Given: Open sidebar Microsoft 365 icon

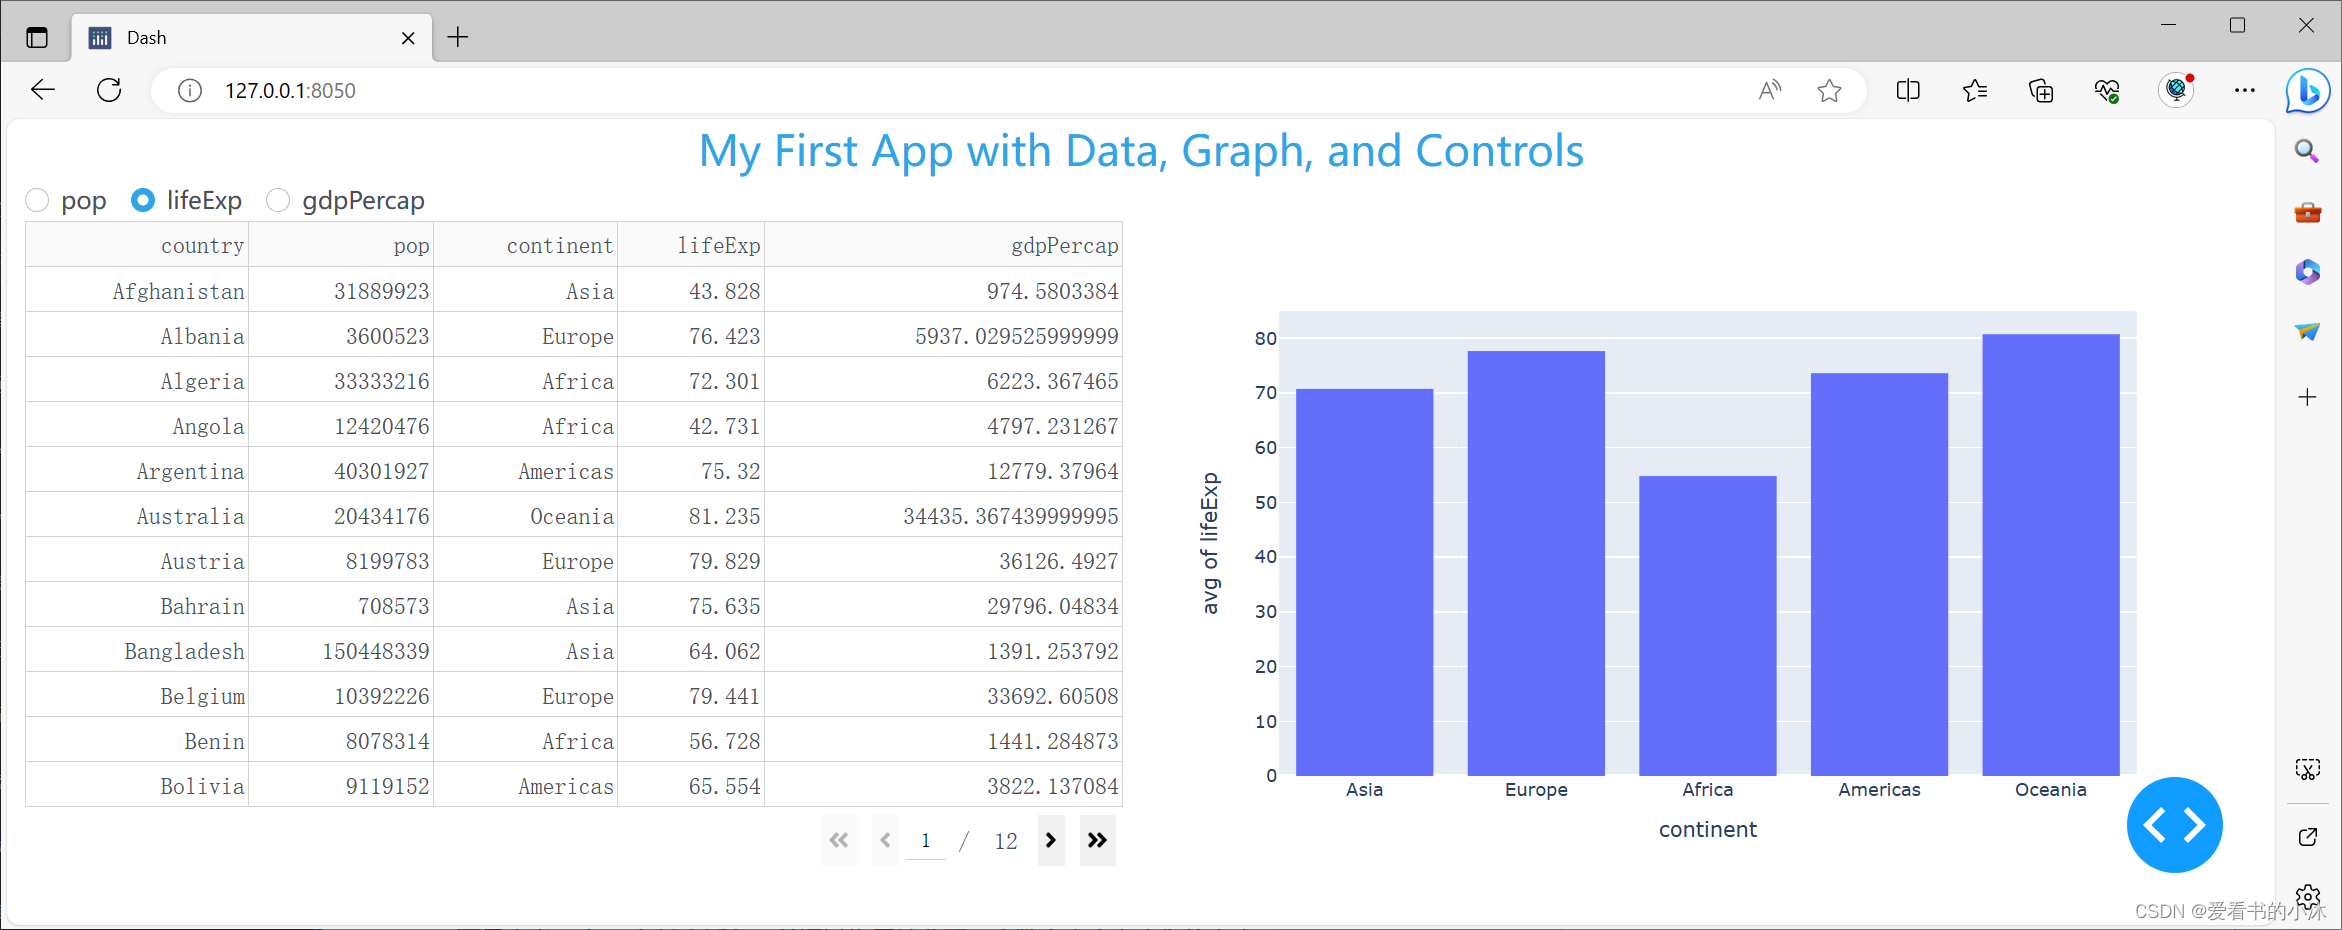Looking at the screenshot, I should click(2307, 272).
